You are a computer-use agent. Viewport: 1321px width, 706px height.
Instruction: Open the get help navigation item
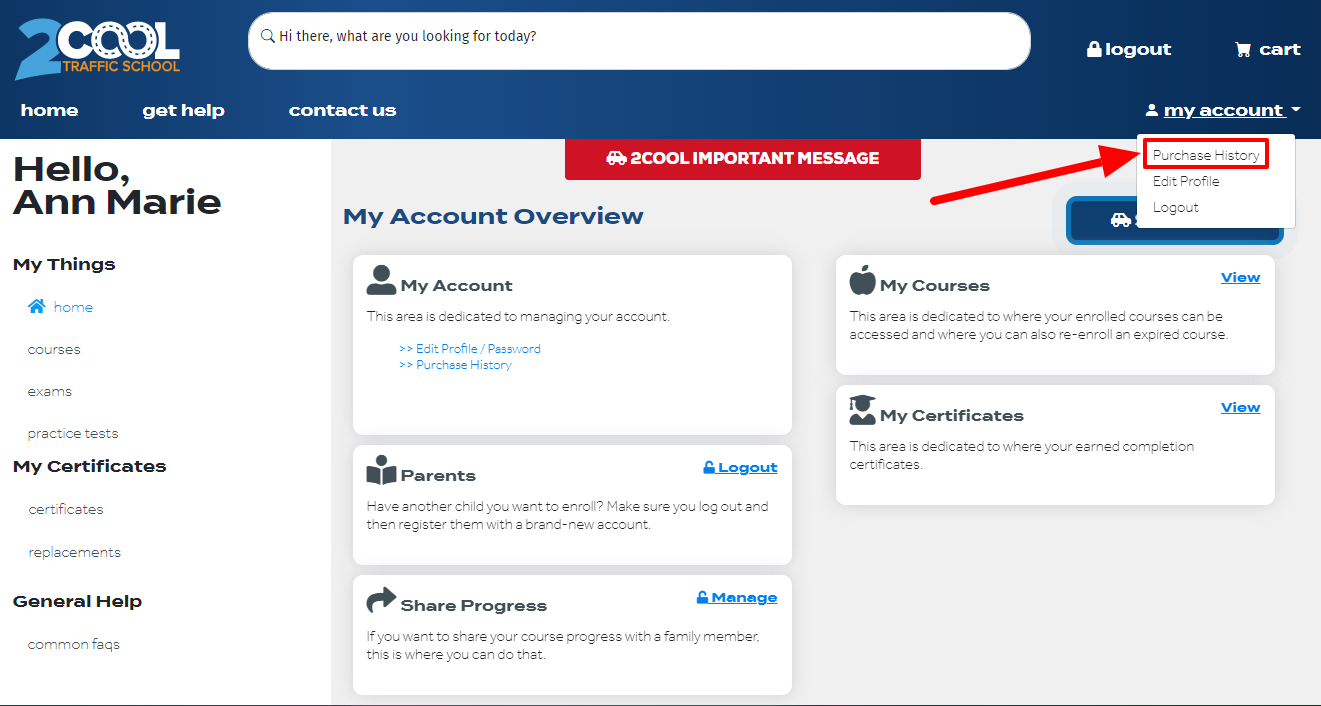(x=184, y=110)
